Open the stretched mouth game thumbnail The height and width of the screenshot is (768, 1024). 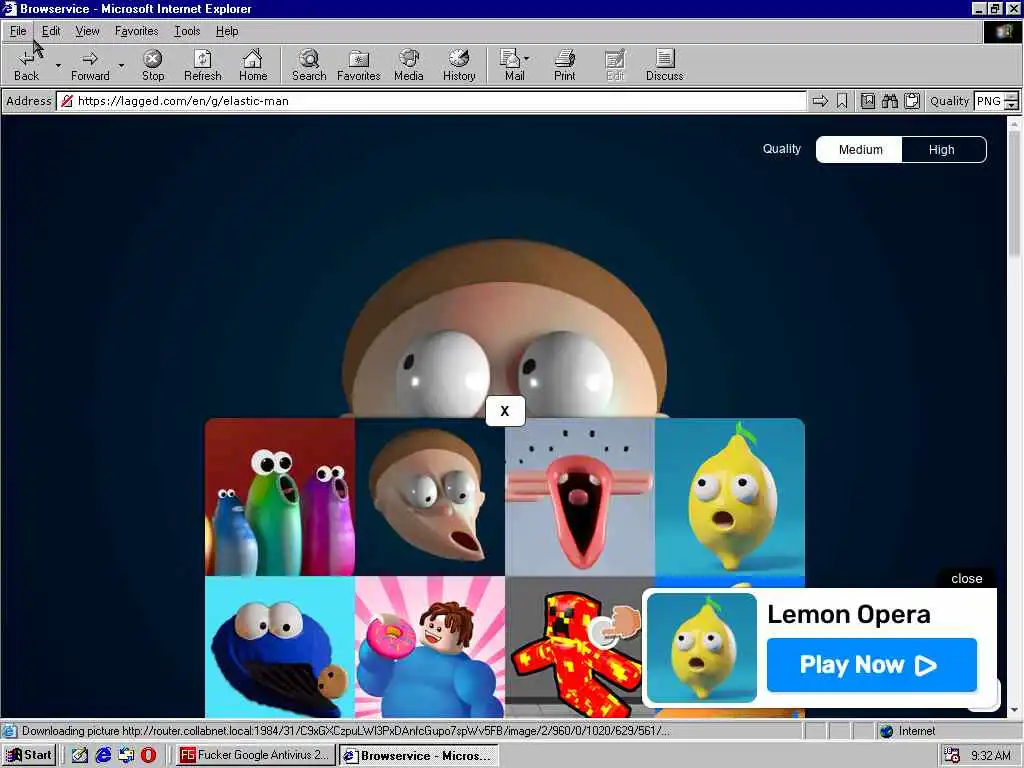click(580, 497)
